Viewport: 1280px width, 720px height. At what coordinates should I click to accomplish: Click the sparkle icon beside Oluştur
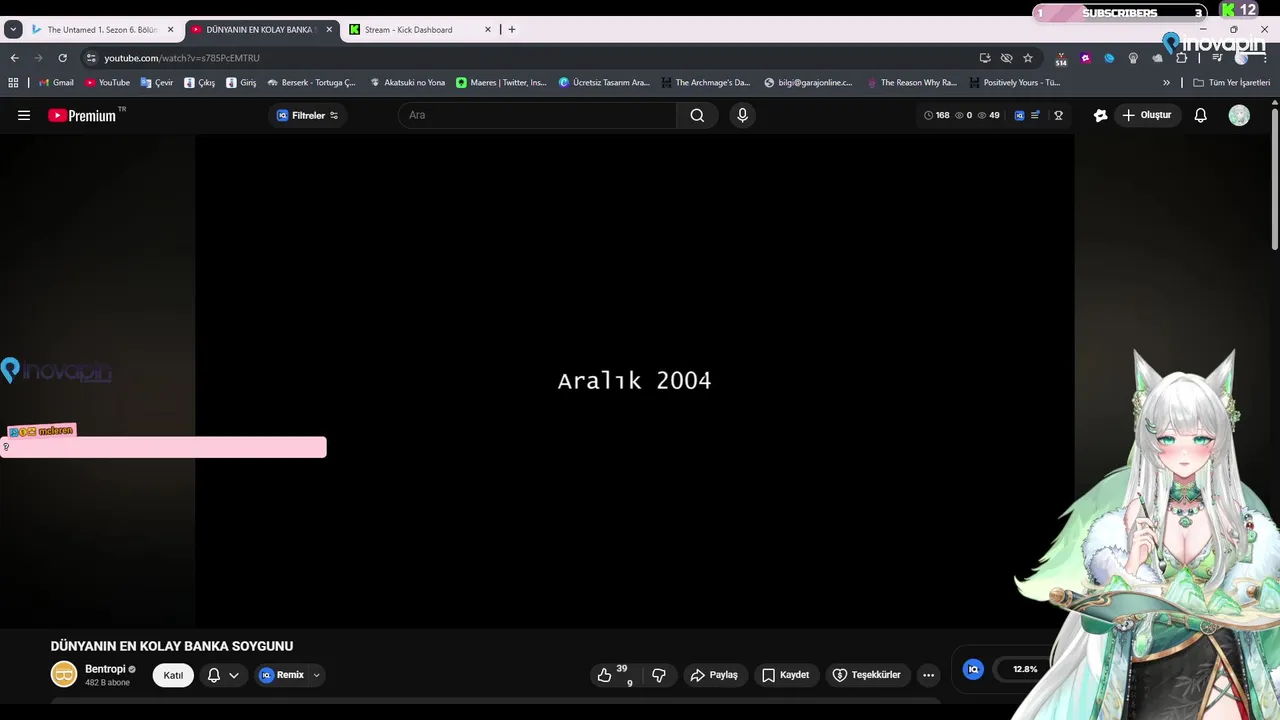click(1100, 115)
